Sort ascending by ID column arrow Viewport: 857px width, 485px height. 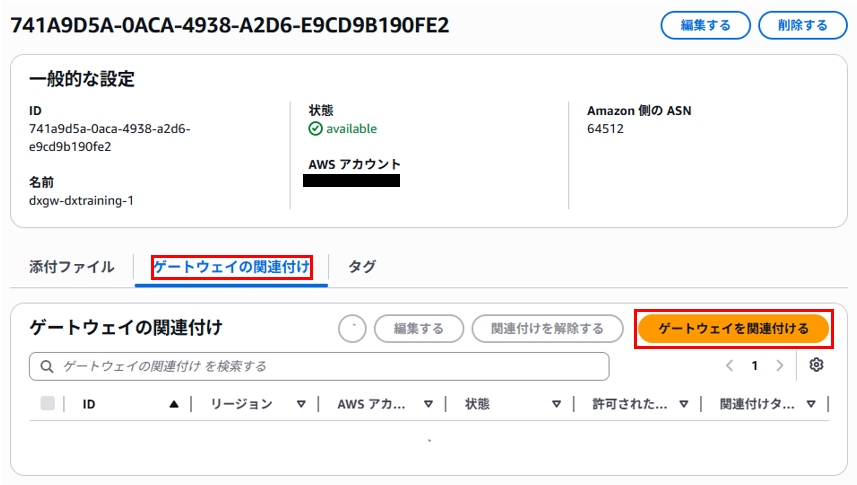pyautogui.click(x=174, y=404)
